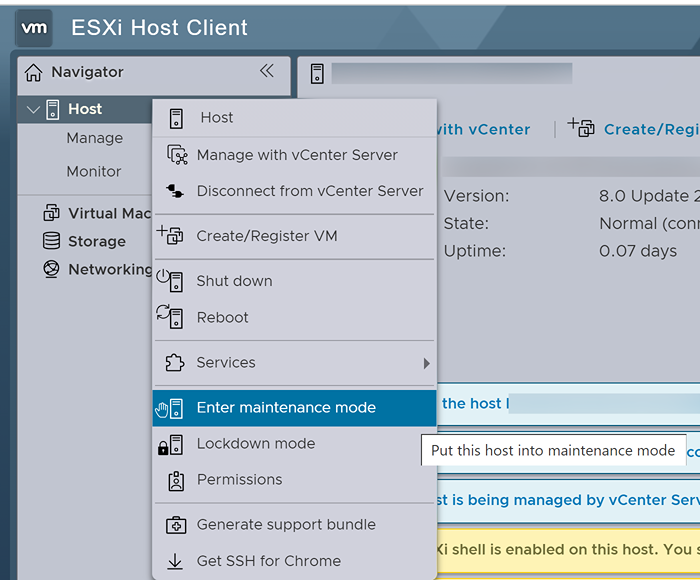Screen dimensions: 700x580
Task: Click Get SSH for Chrome entry
Action: [268, 561]
